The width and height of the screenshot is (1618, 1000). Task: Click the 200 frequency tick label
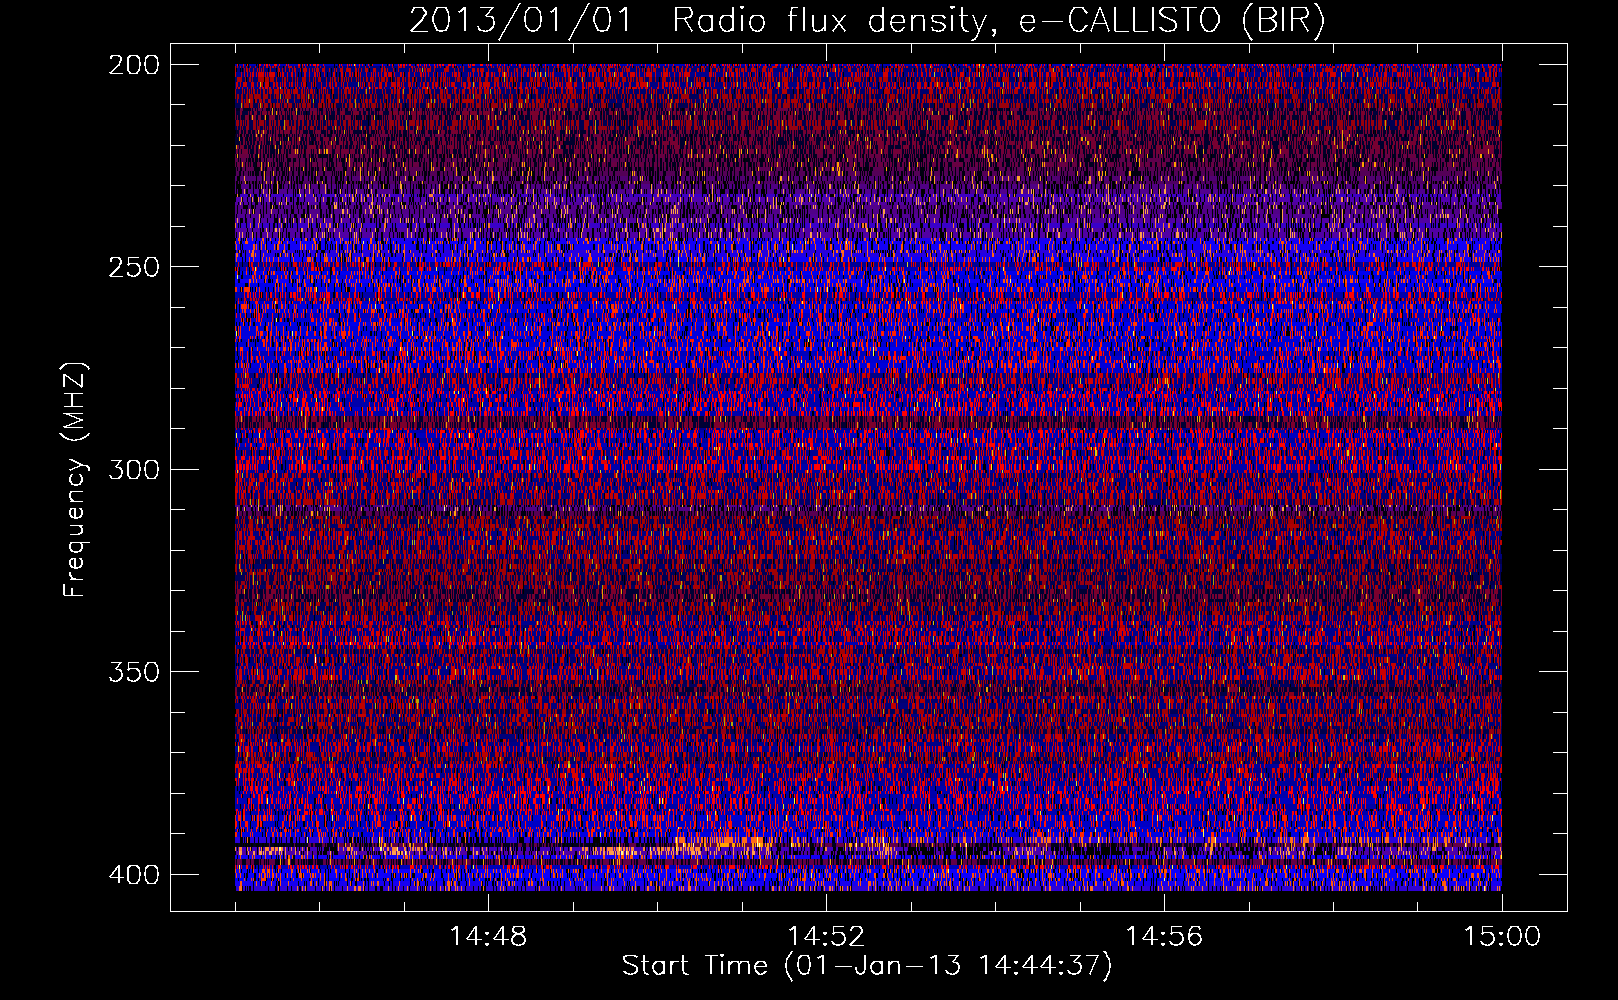[x=134, y=65]
